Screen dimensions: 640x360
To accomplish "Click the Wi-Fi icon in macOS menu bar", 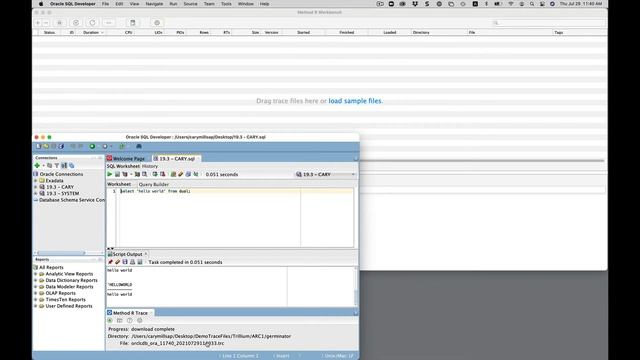I will [511, 4].
